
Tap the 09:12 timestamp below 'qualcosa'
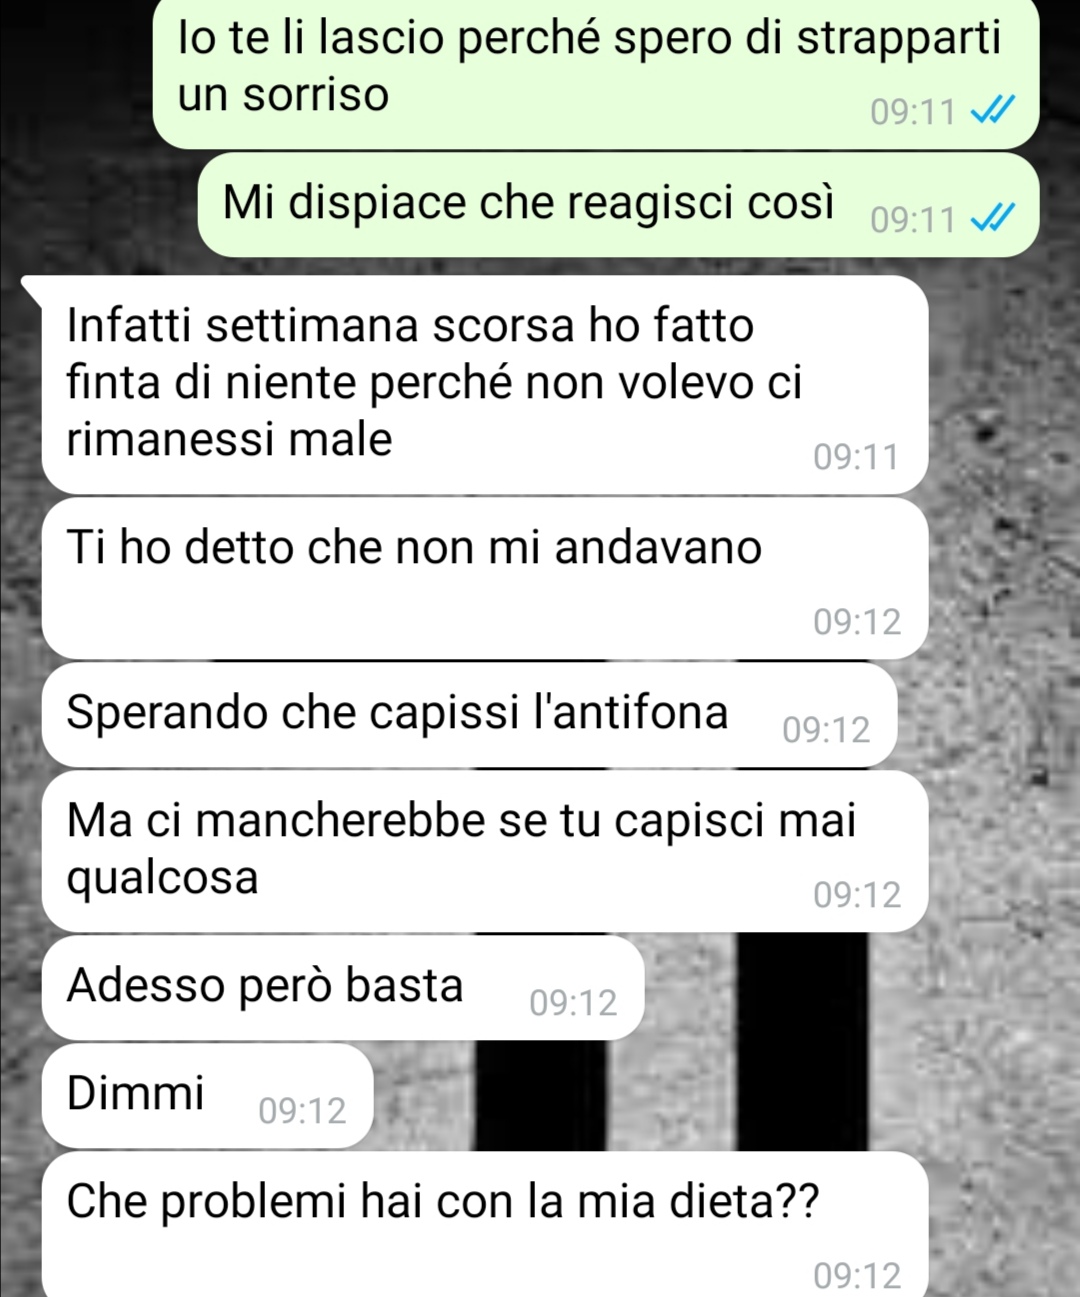857,894
